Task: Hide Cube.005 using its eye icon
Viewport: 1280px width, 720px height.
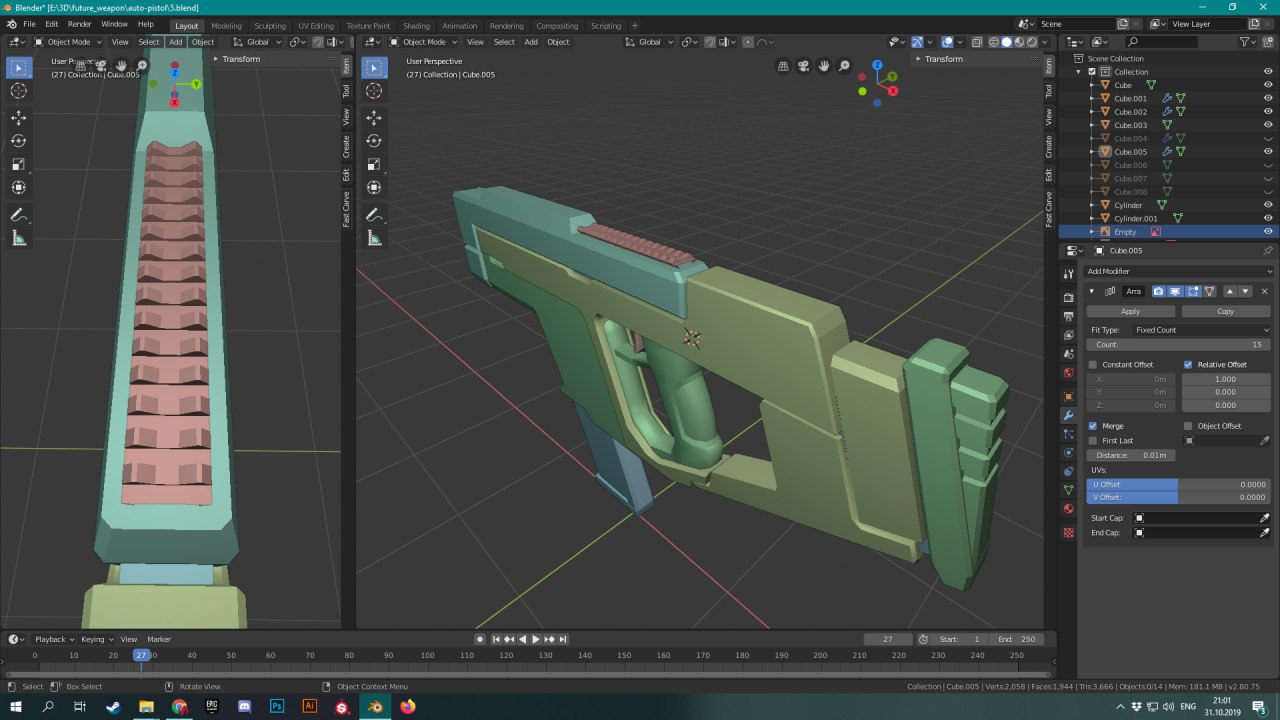Action: [x=1268, y=152]
